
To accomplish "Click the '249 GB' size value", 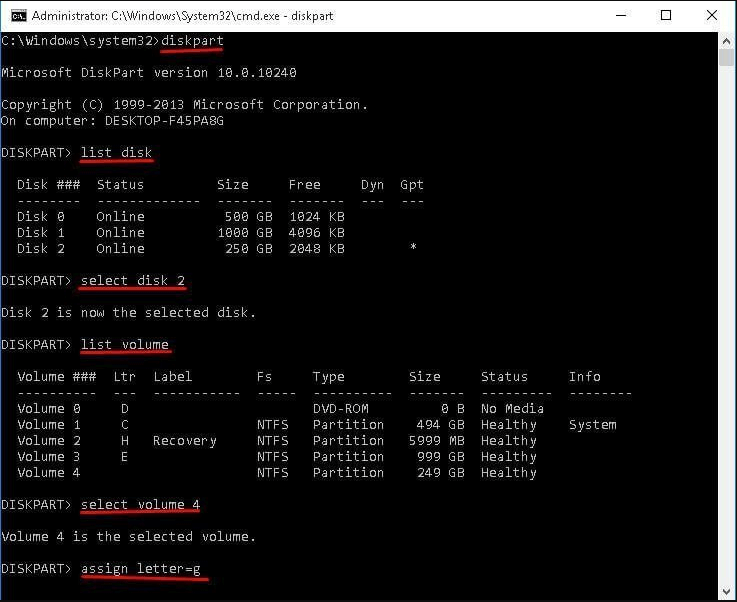I will pyautogui.click(x=440, y=473).
